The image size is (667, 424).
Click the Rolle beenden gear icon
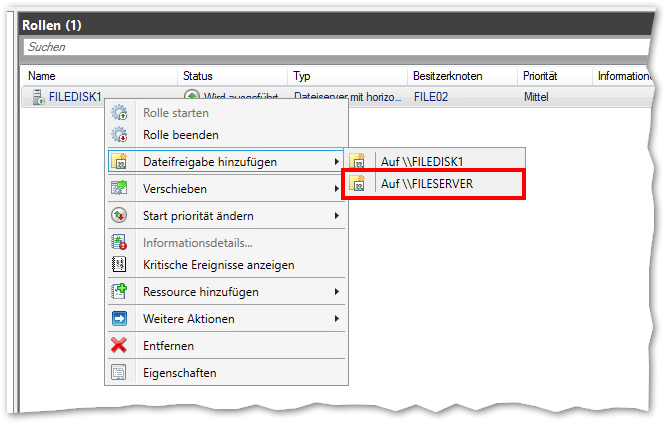click(120, 135)
